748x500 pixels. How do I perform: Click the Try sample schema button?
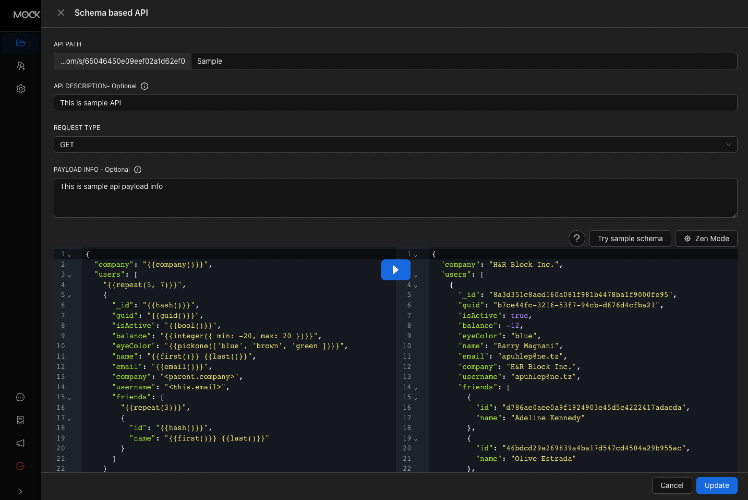coord(630,238)
